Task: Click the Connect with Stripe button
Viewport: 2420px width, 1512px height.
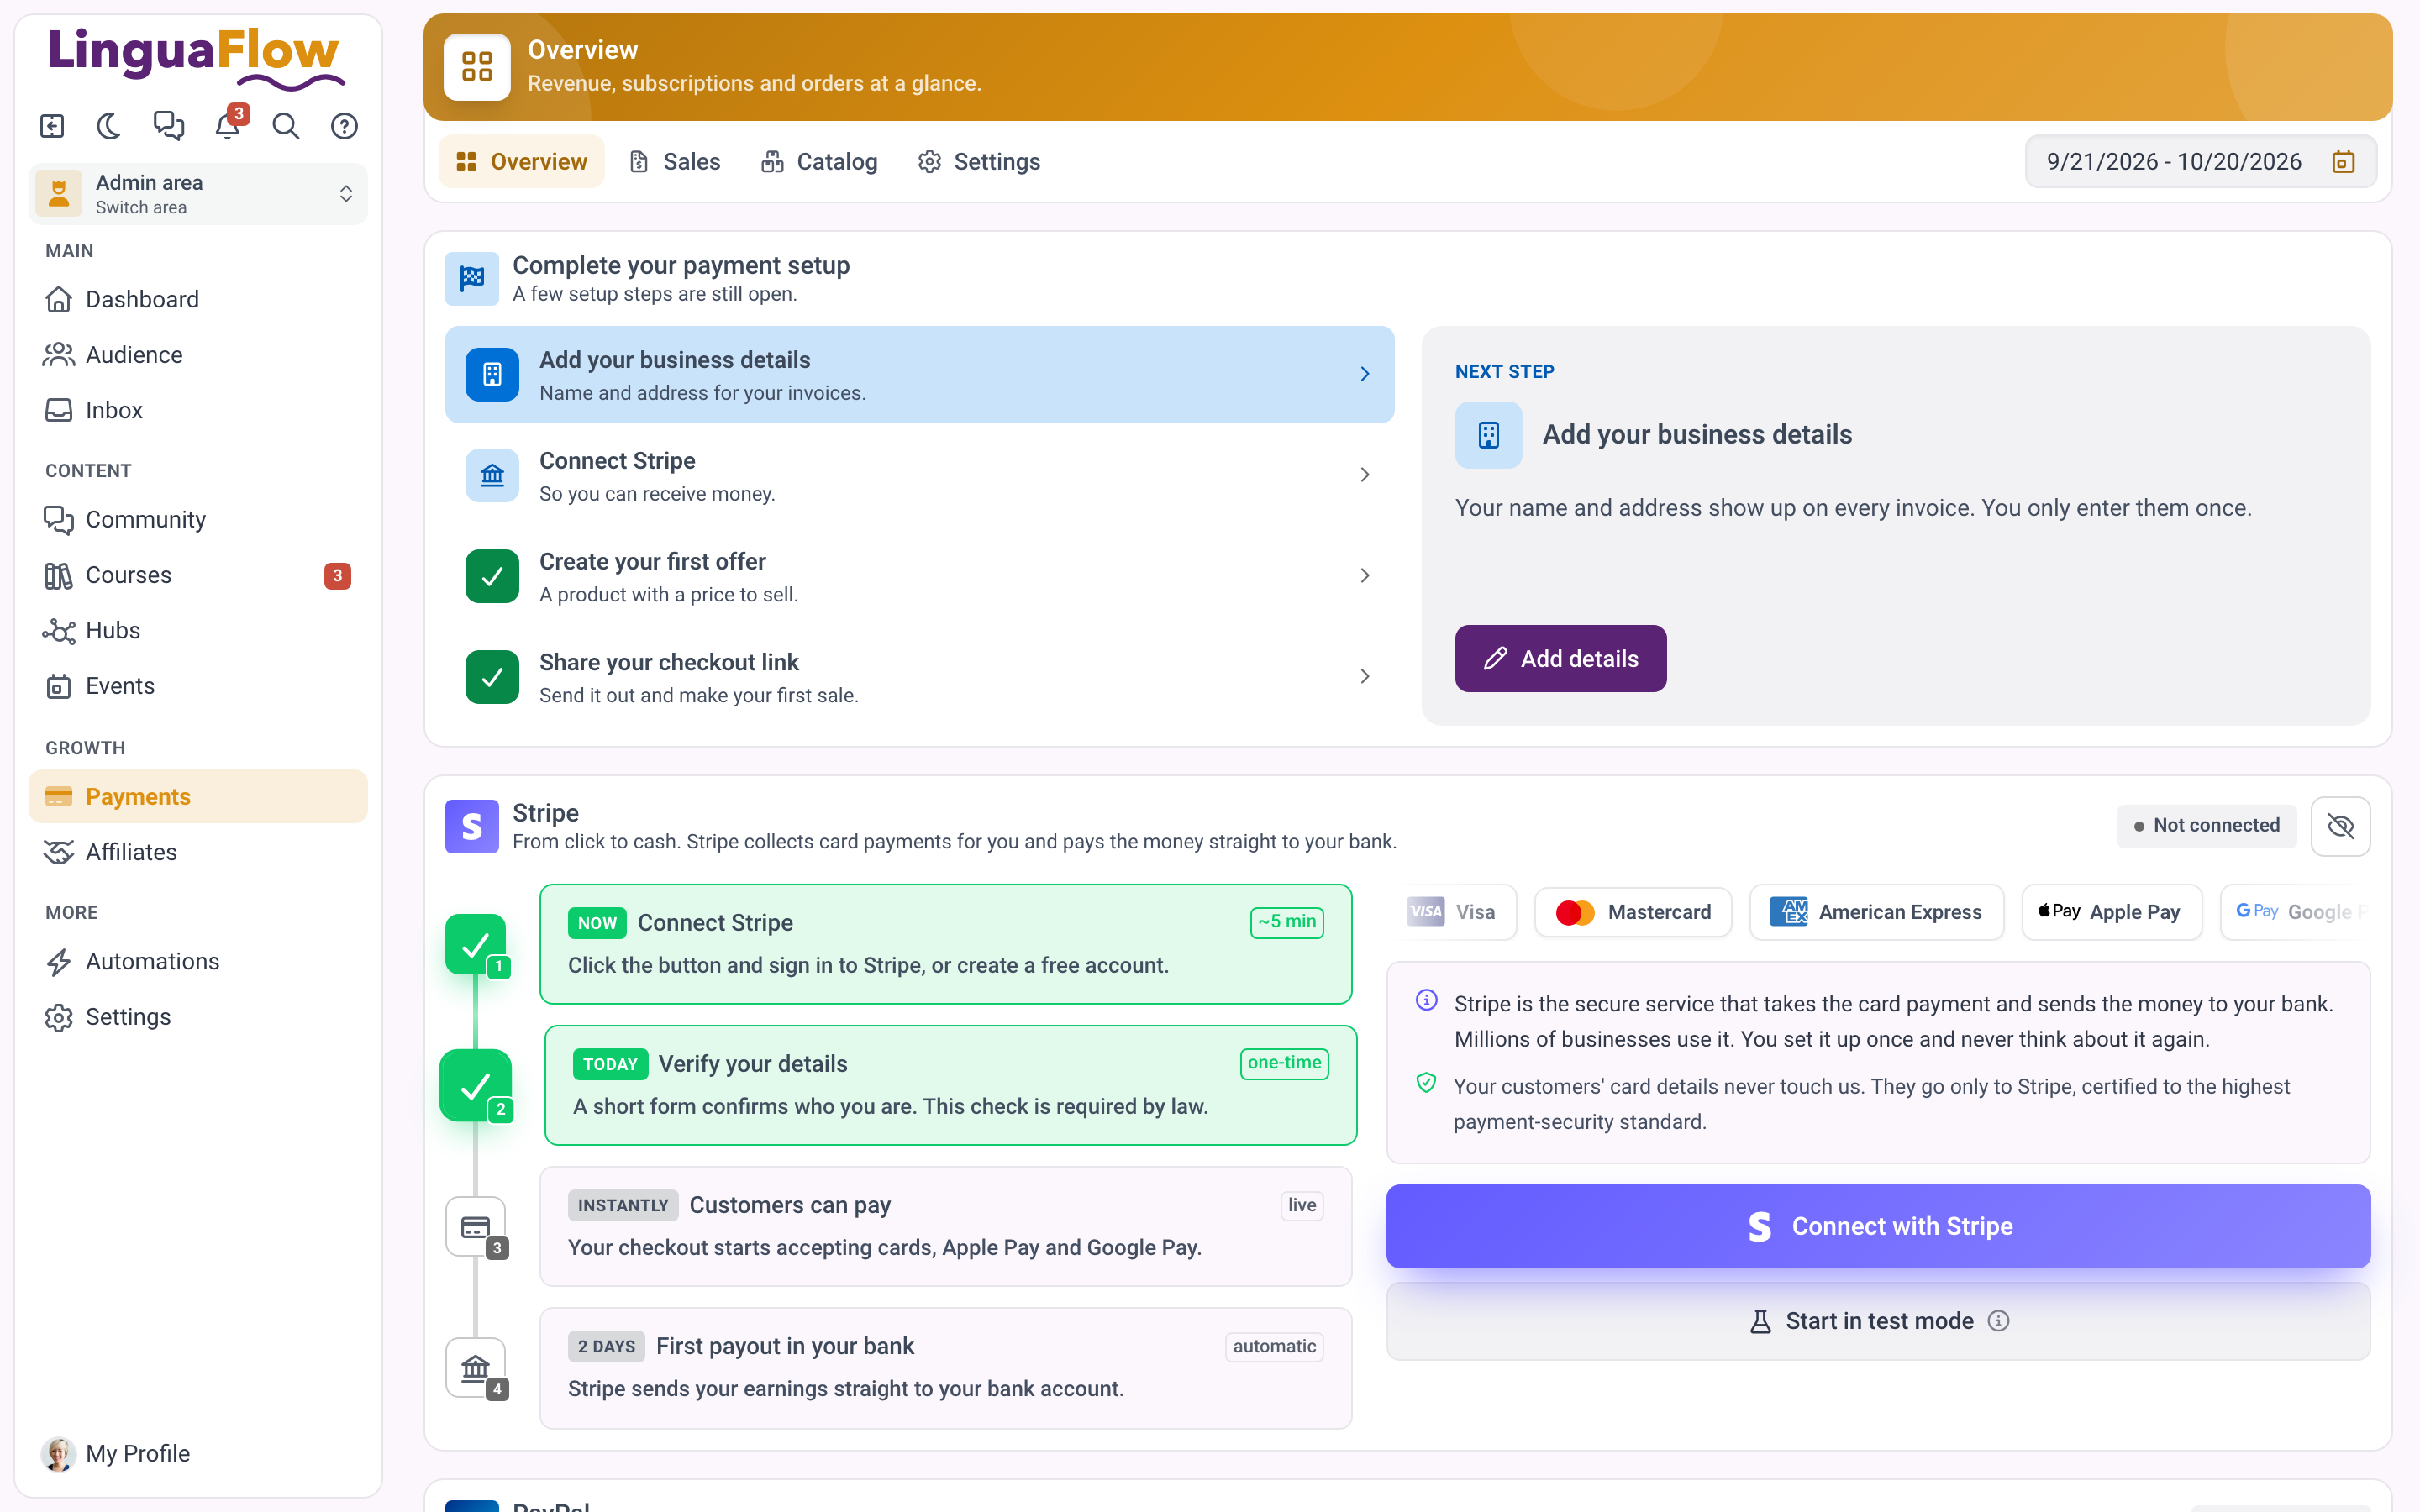Action: coord(1878,1227)
